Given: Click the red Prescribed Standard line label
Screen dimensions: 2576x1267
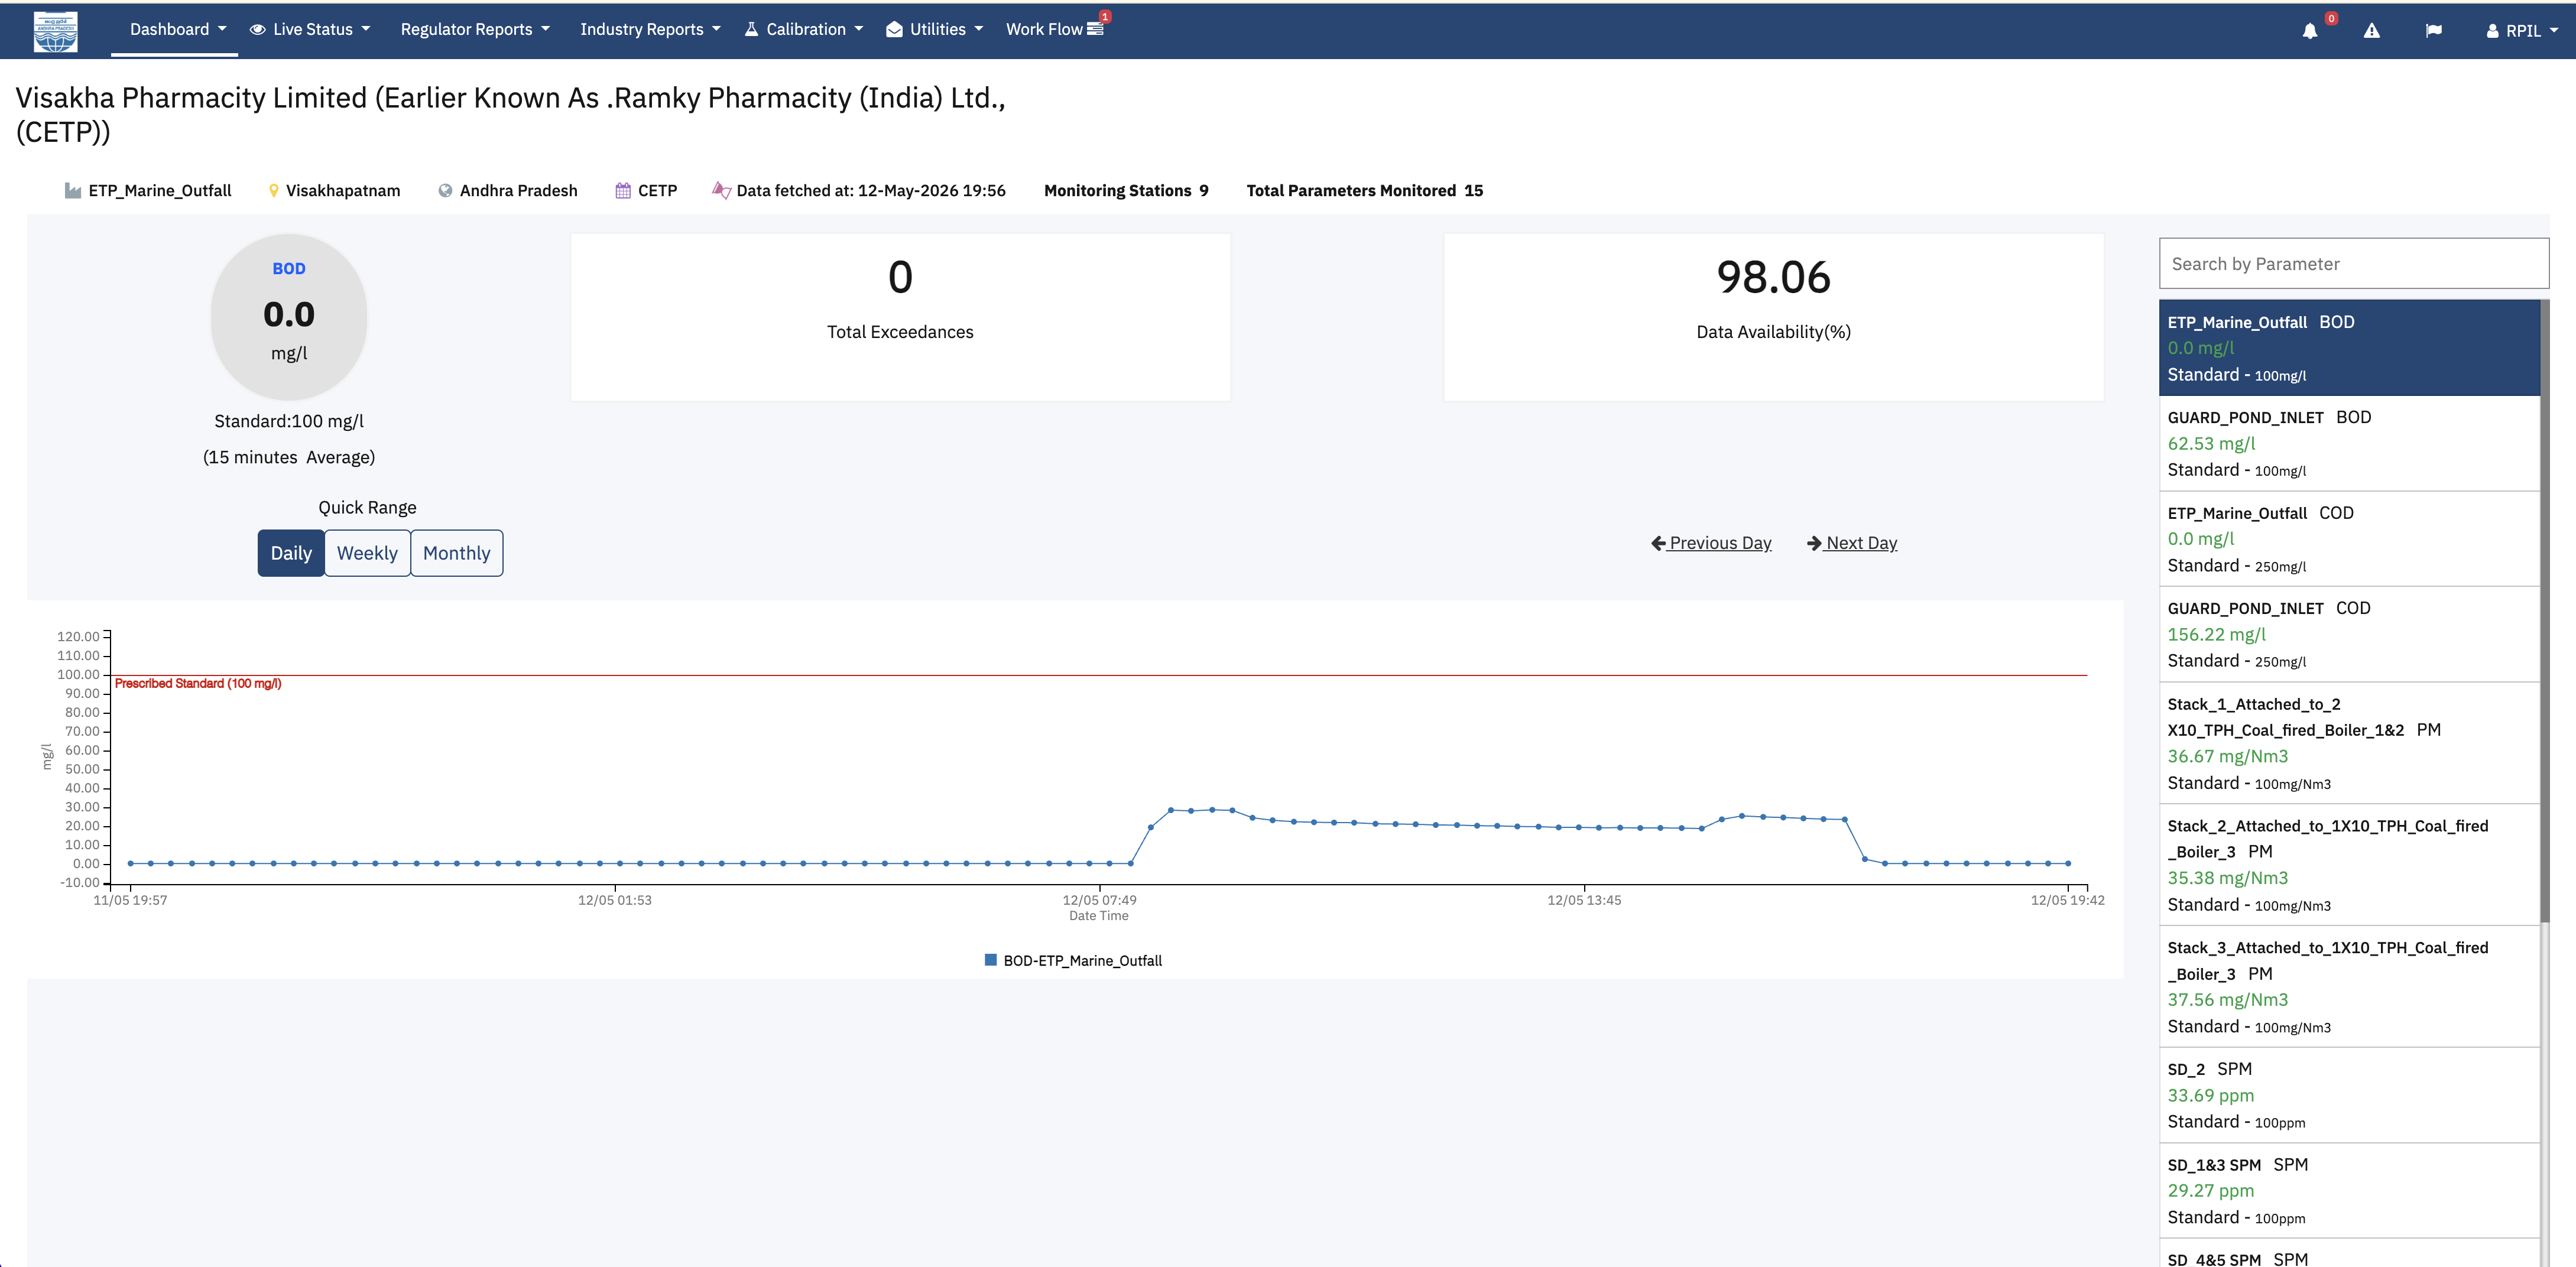Looking at the screenshot, I should pos(198,684).
